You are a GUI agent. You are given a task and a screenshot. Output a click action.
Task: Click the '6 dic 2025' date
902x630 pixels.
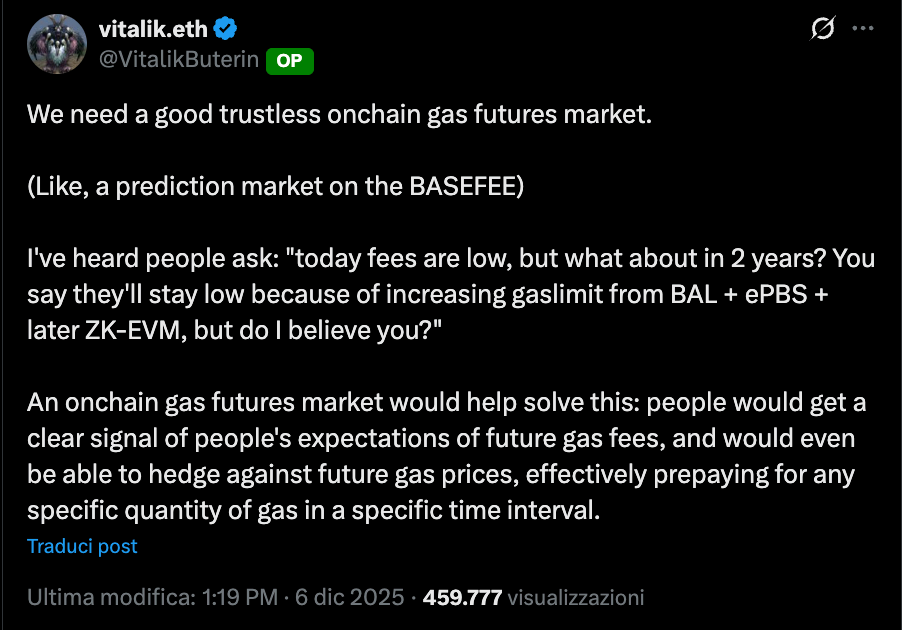349,596
